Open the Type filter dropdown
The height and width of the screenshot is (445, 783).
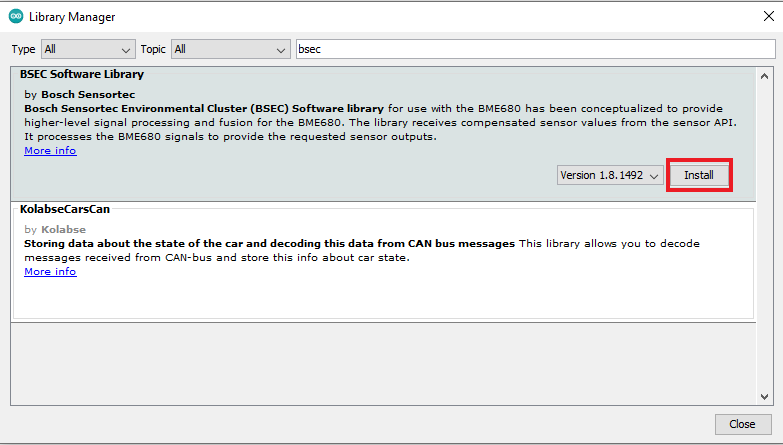click(x=88, y=49)
